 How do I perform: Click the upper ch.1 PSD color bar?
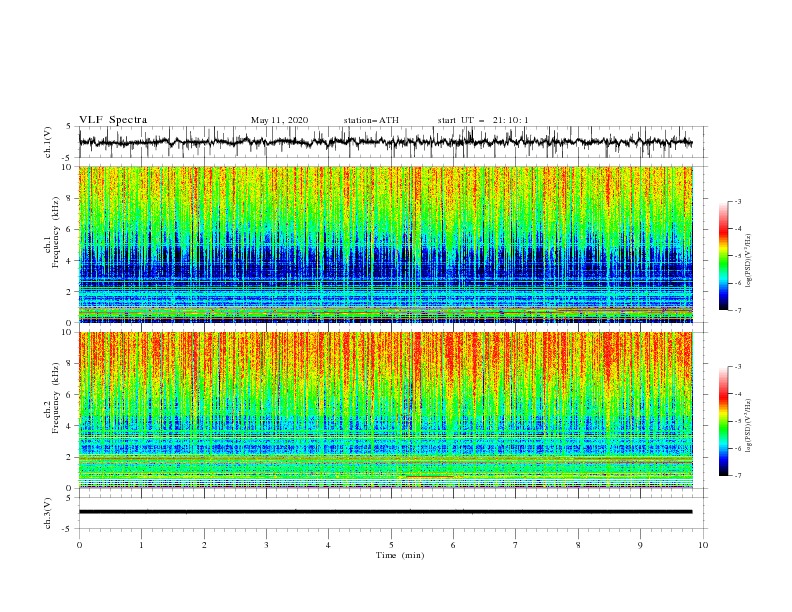[723, 256]
